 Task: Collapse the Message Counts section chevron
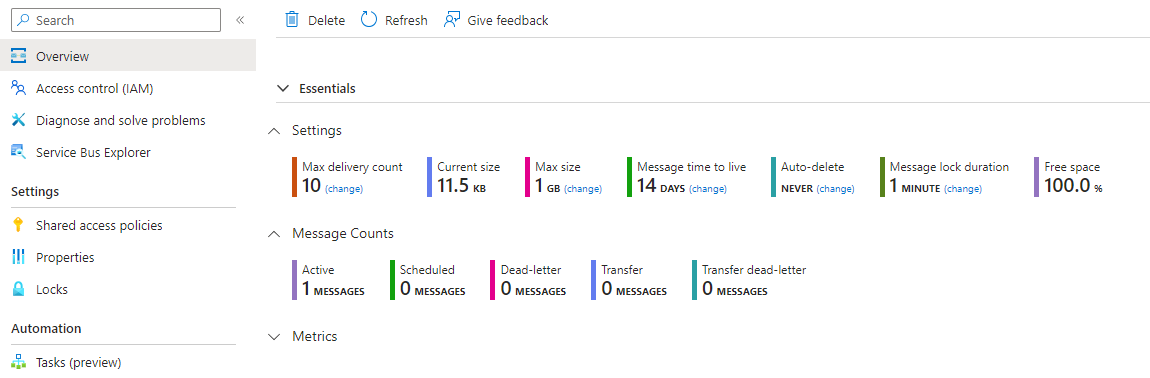pyautogui.click(x=274, y=234)
